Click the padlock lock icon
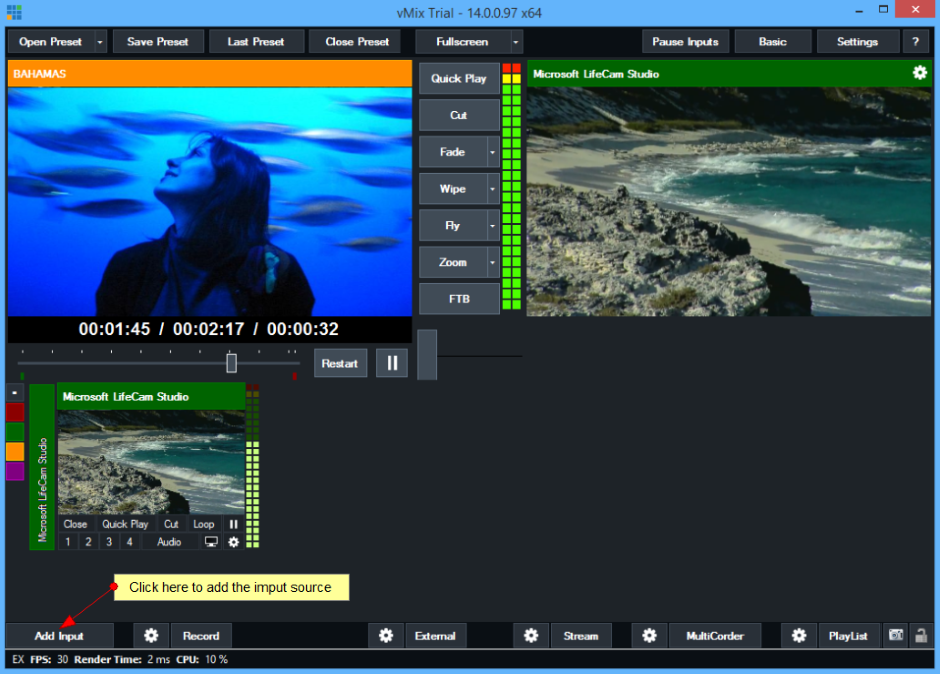This screenshot has height=674, width=940. tap(920, 636)
